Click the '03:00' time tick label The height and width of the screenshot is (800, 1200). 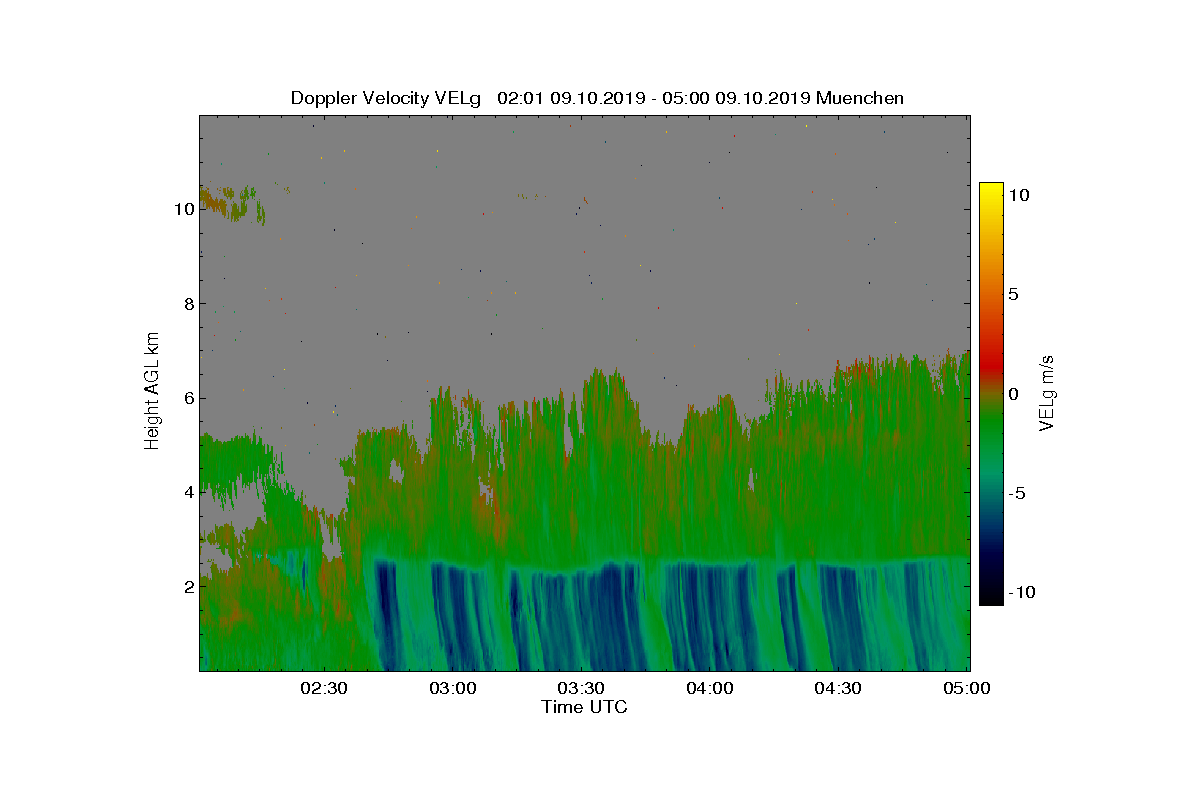452,689
